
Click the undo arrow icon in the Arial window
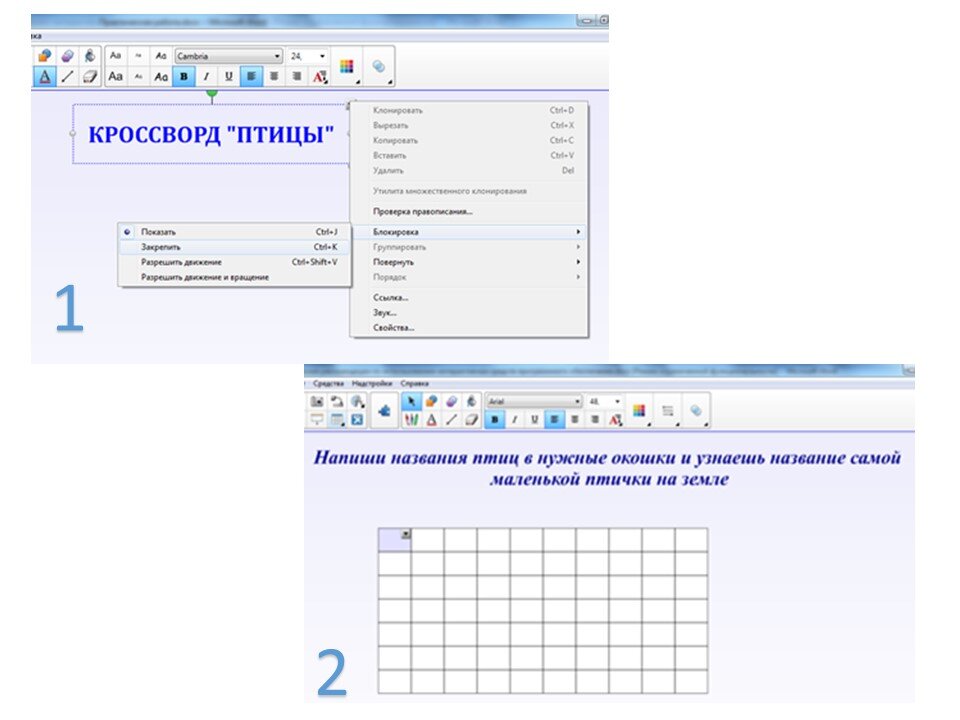(x=337, y=402)
